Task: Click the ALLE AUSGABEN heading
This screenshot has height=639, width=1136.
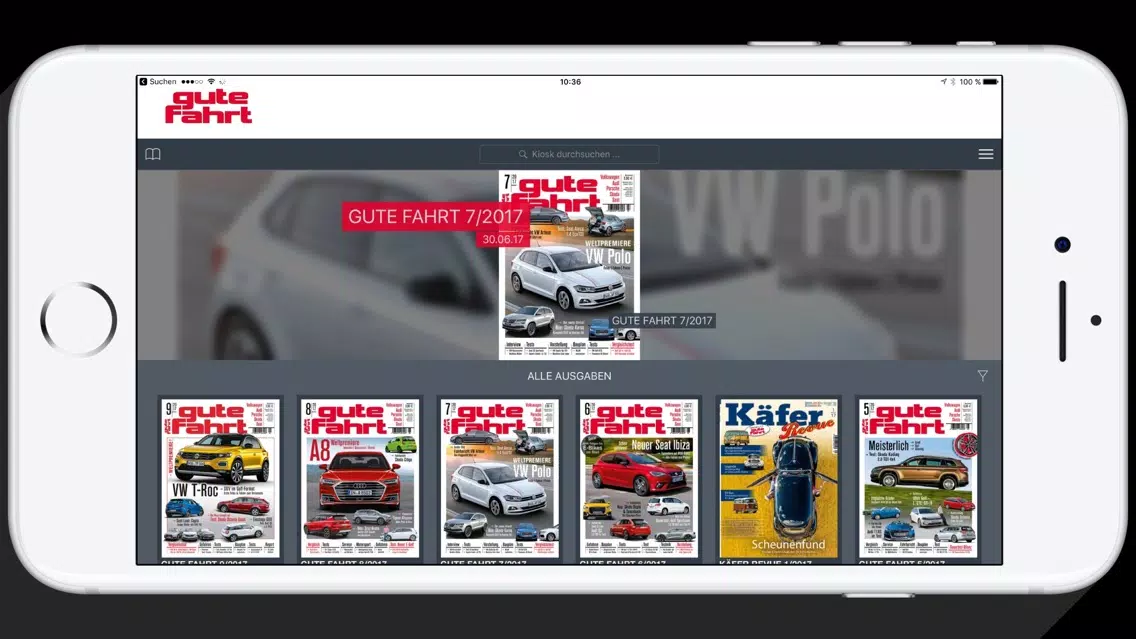Action: click(569, 376)
